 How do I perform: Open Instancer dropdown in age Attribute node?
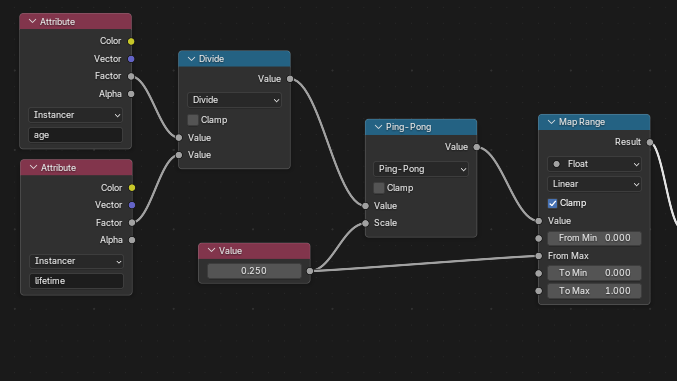click(x=76, y=115)
